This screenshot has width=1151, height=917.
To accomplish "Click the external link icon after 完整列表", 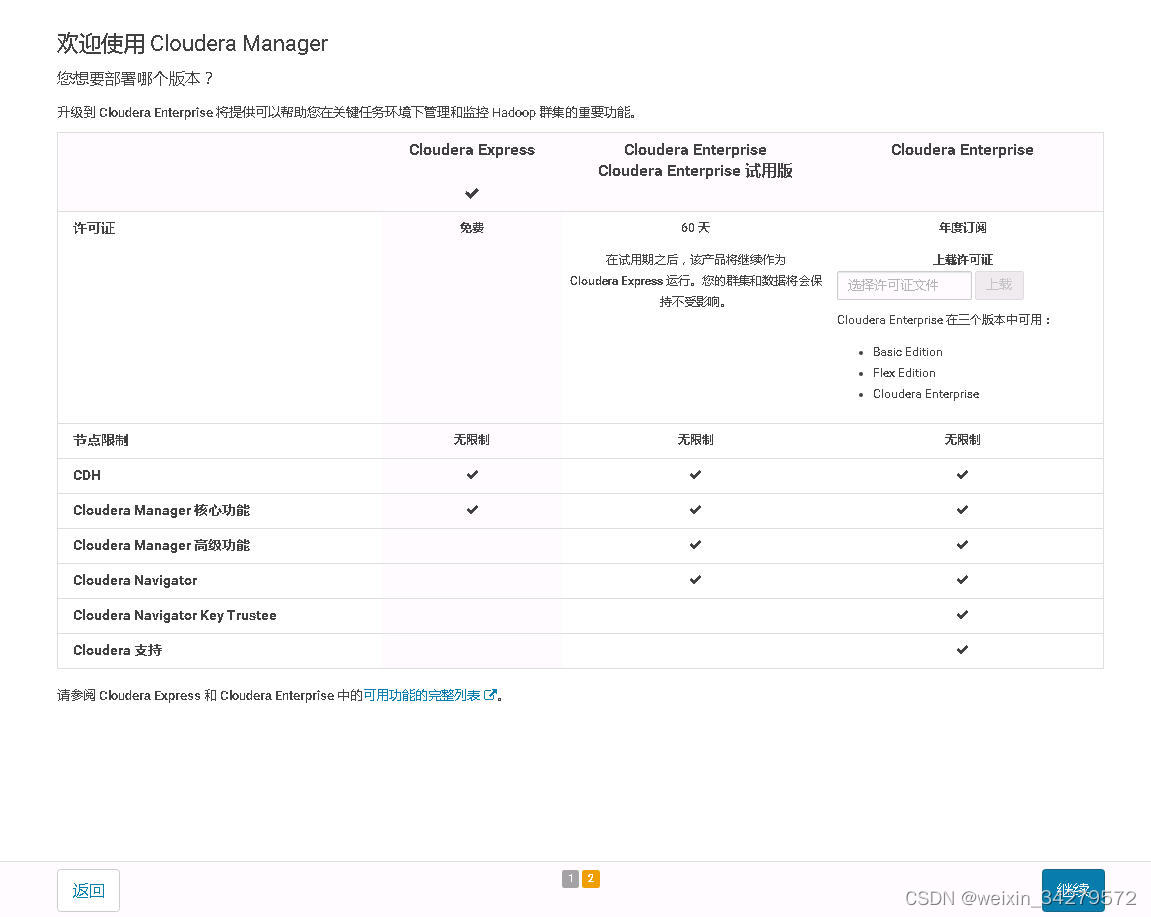I will (x=490, y=695).
